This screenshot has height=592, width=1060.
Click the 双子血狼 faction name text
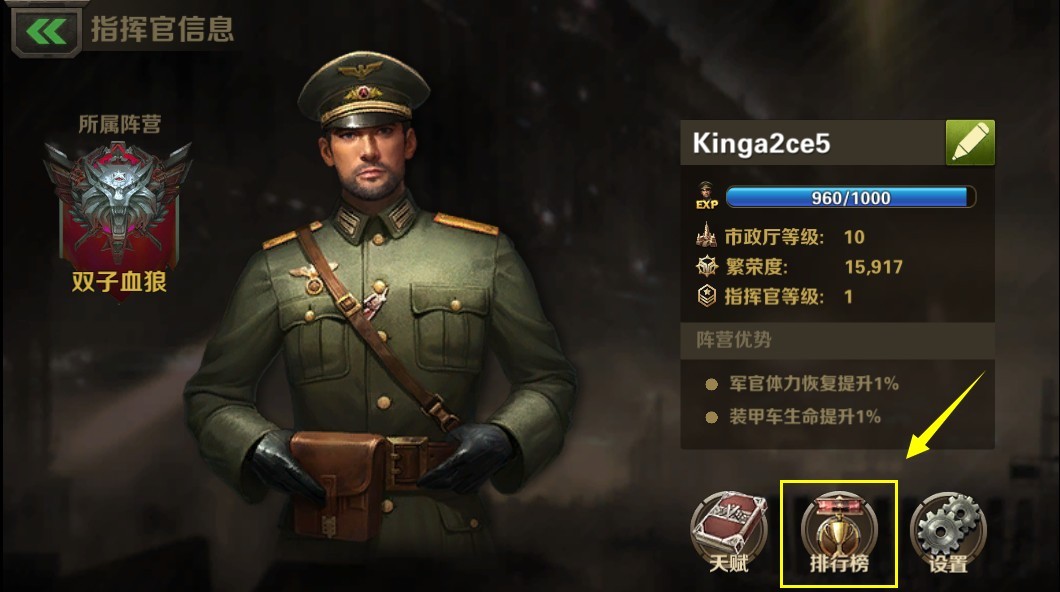119,281
